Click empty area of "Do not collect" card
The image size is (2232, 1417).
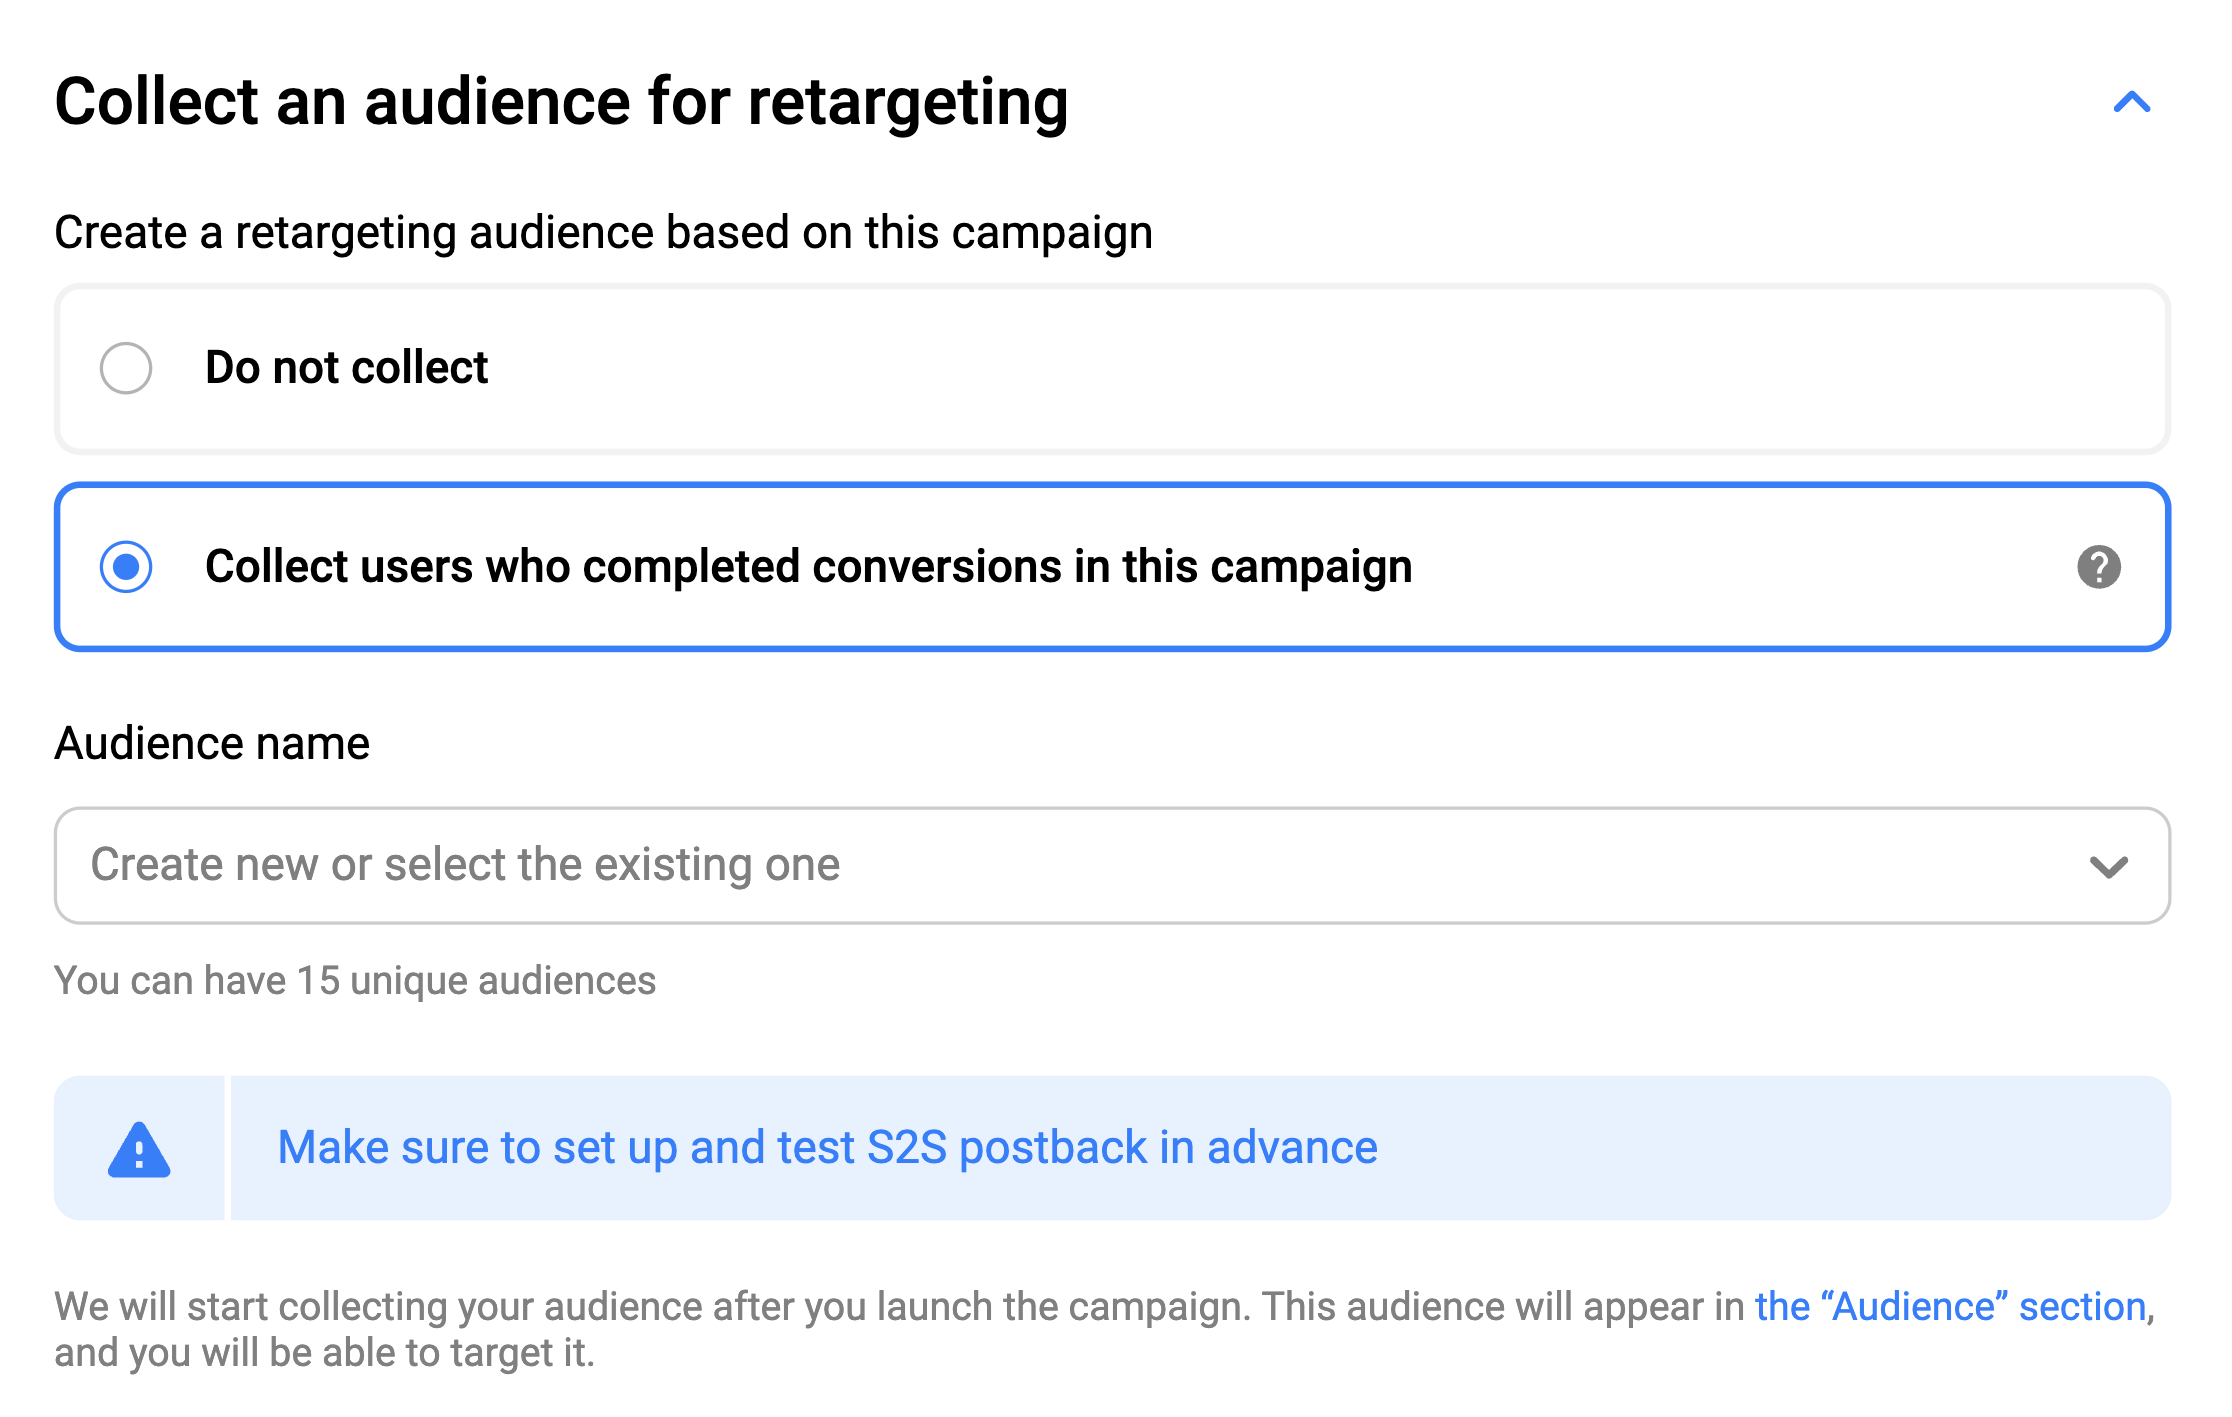[1300, 368]
